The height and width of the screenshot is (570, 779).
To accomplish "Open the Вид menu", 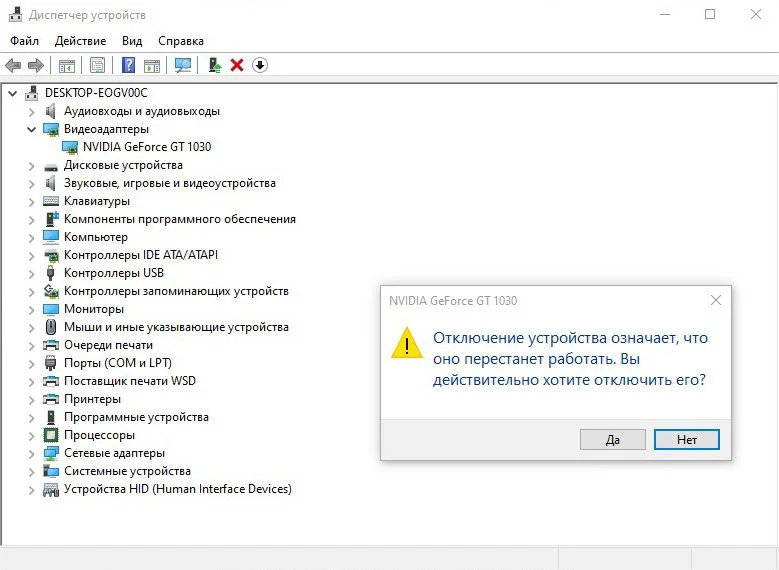I will pos(132,41).
